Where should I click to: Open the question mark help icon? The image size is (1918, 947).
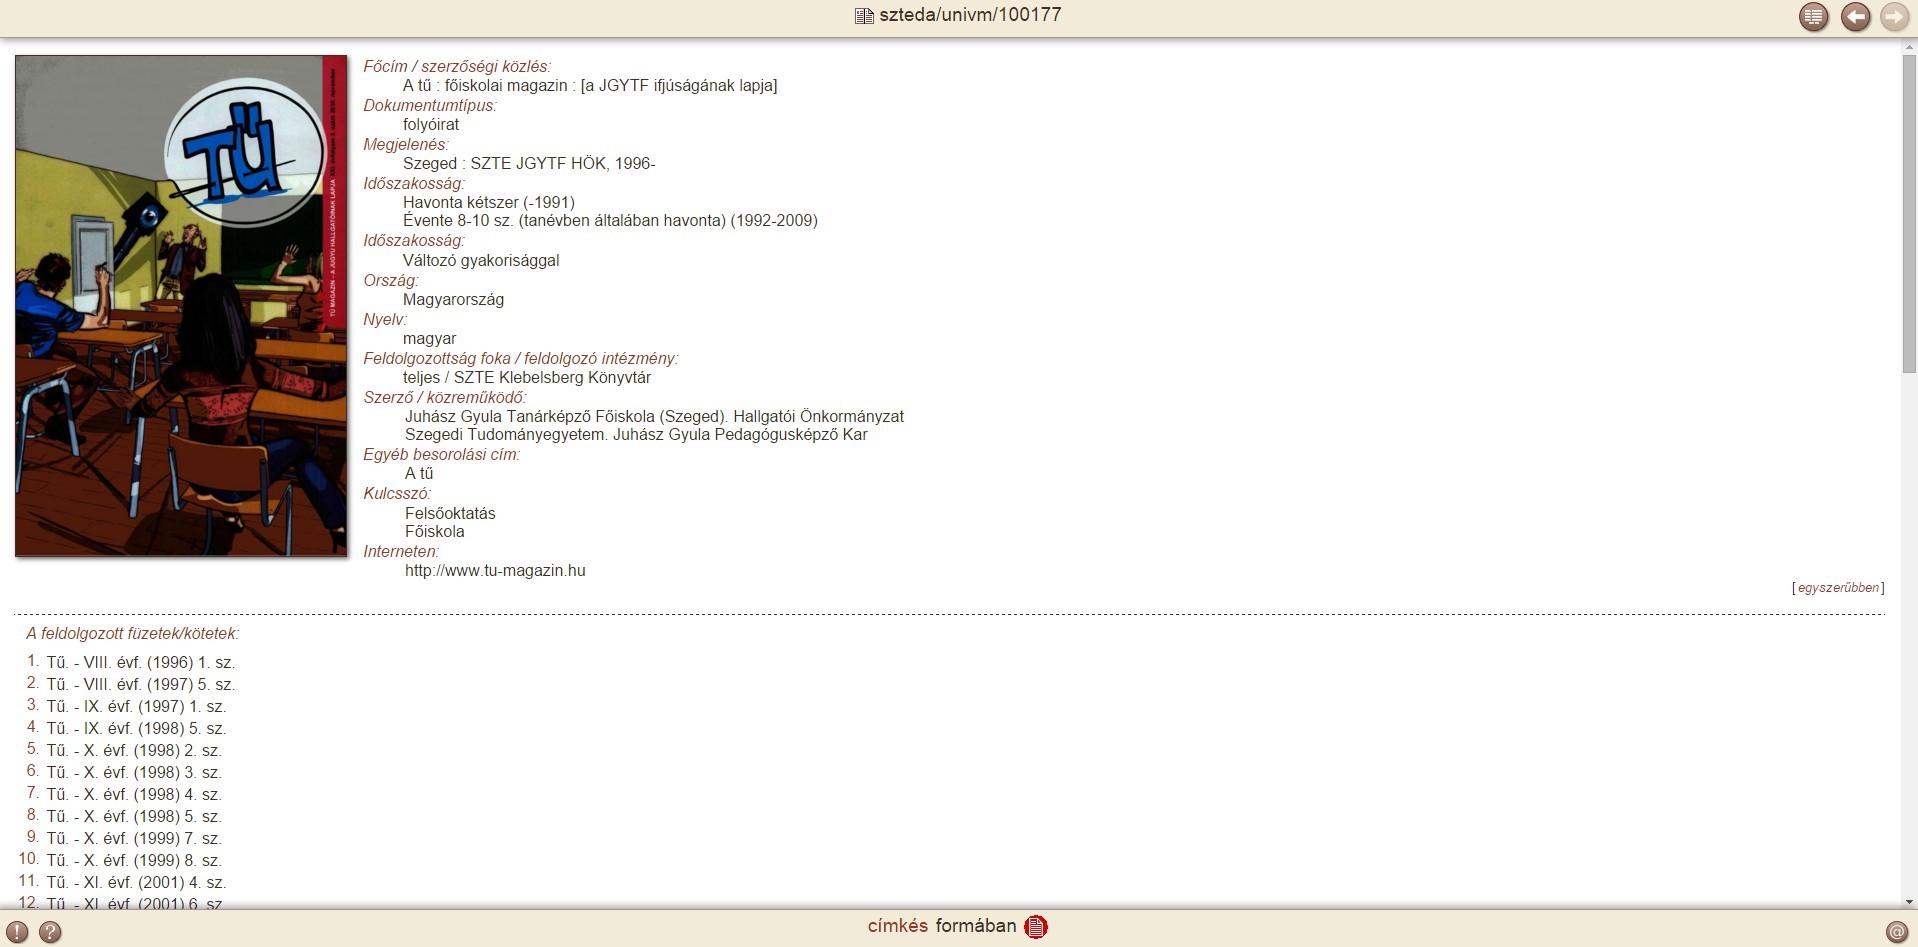pos(50,932)
